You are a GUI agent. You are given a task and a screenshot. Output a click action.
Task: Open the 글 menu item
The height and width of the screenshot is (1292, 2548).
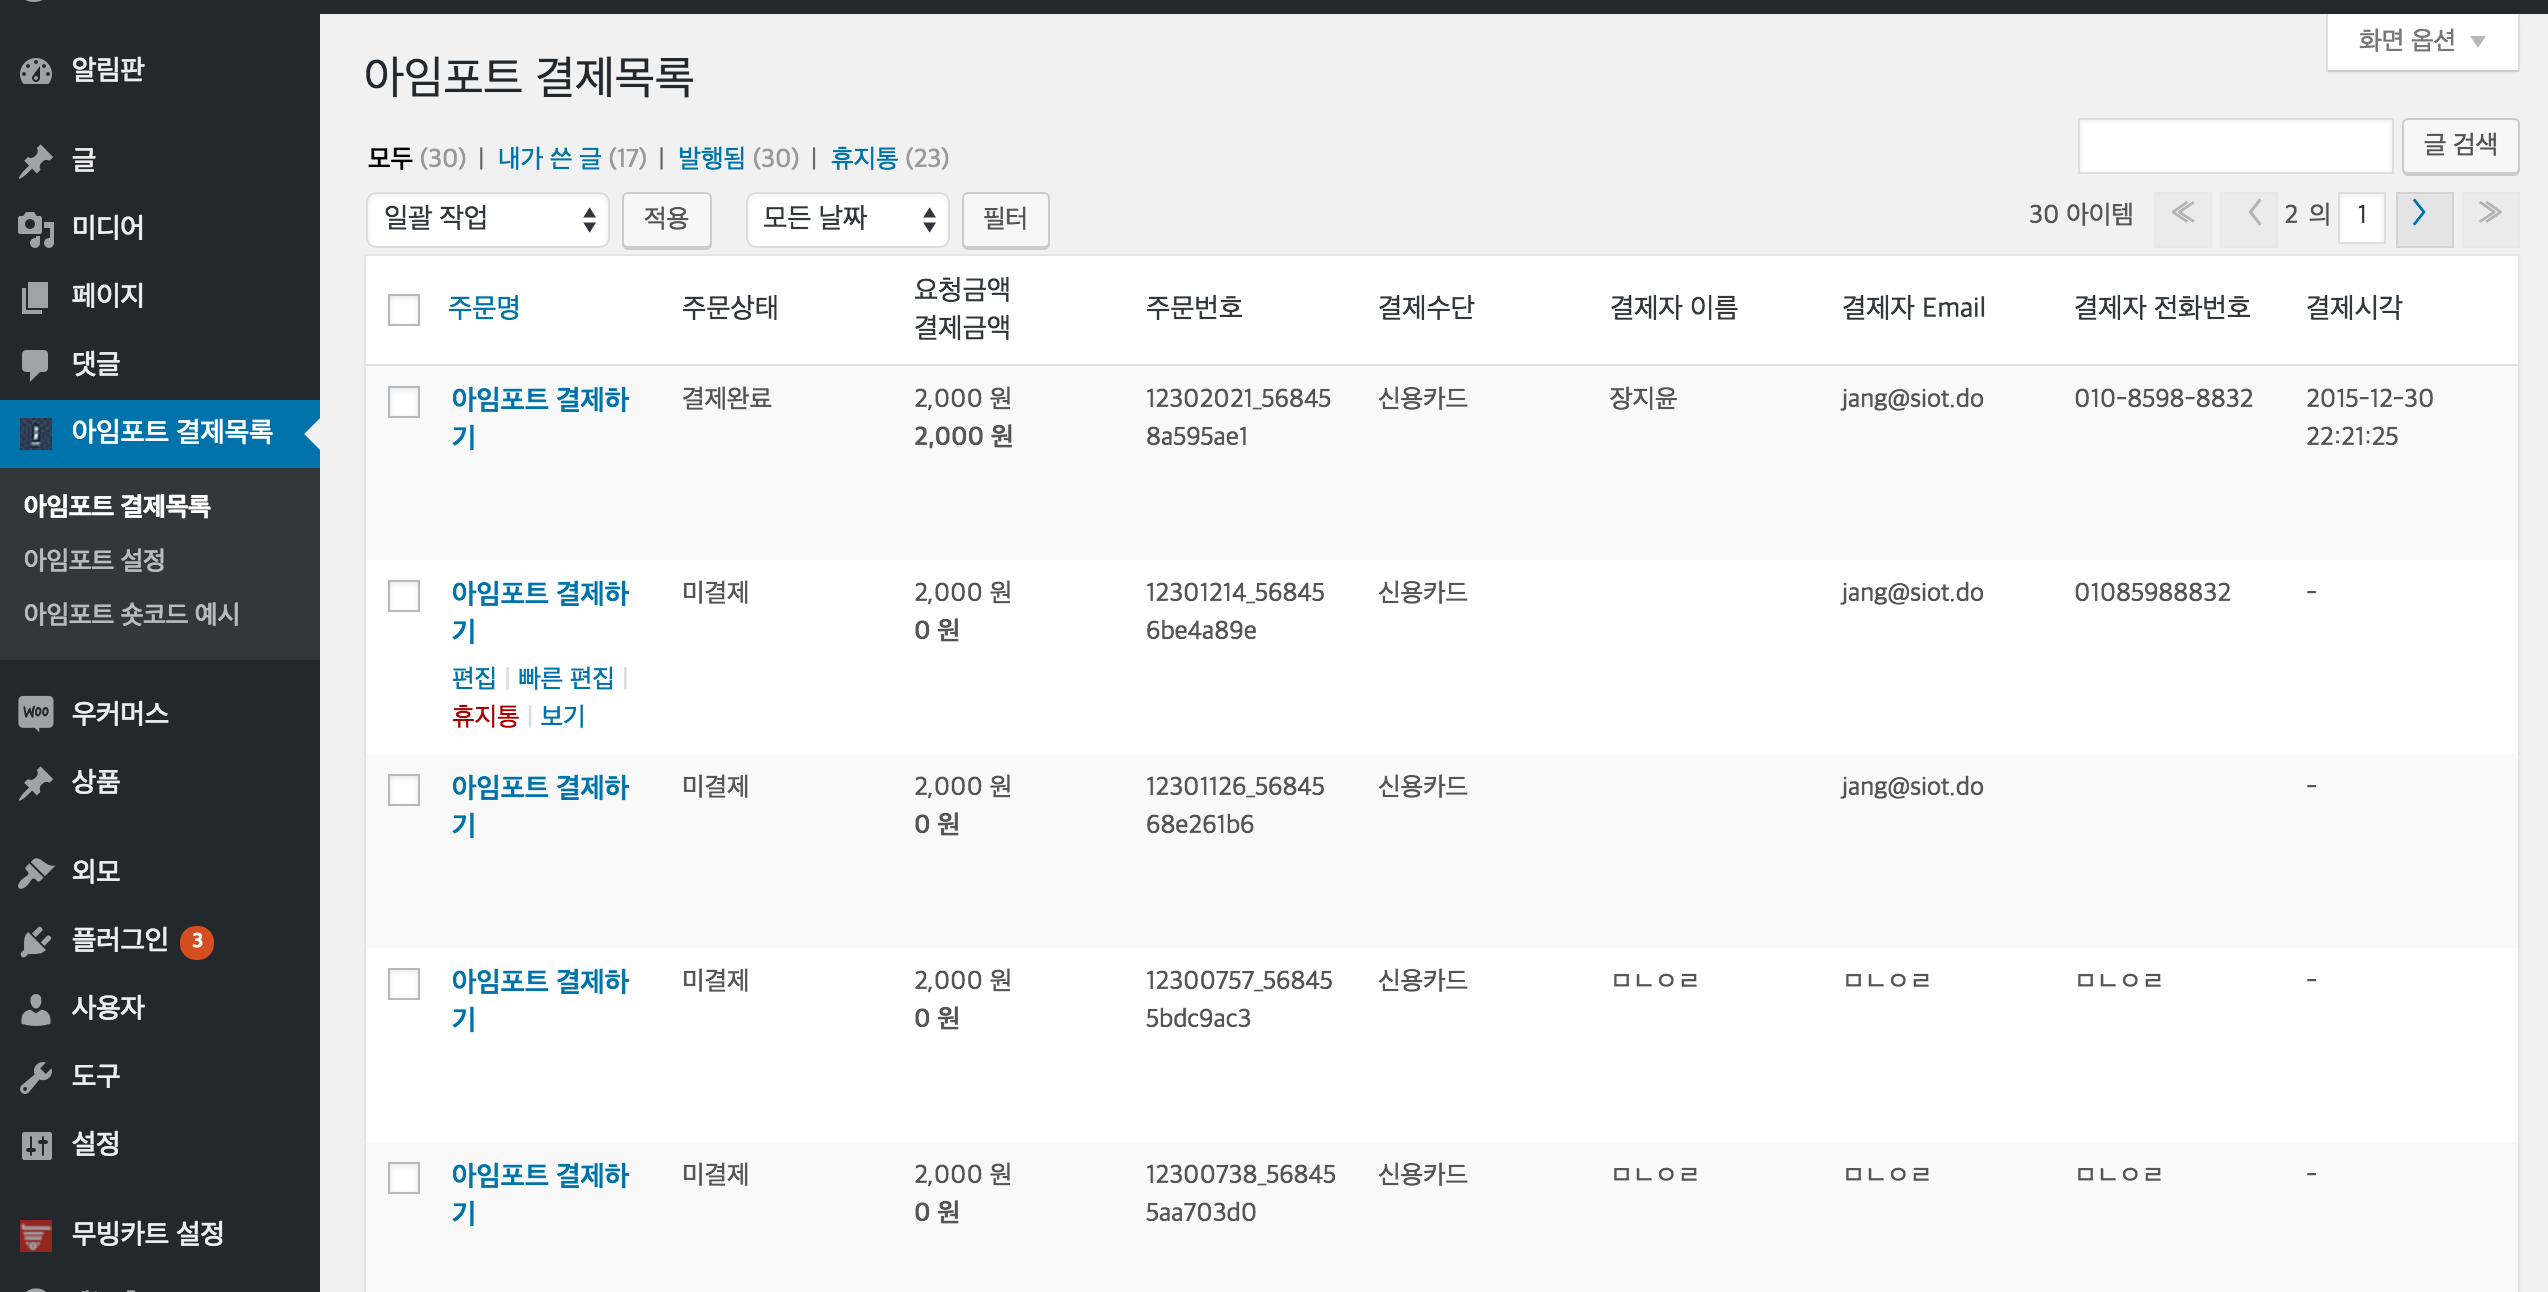[84, 160]
